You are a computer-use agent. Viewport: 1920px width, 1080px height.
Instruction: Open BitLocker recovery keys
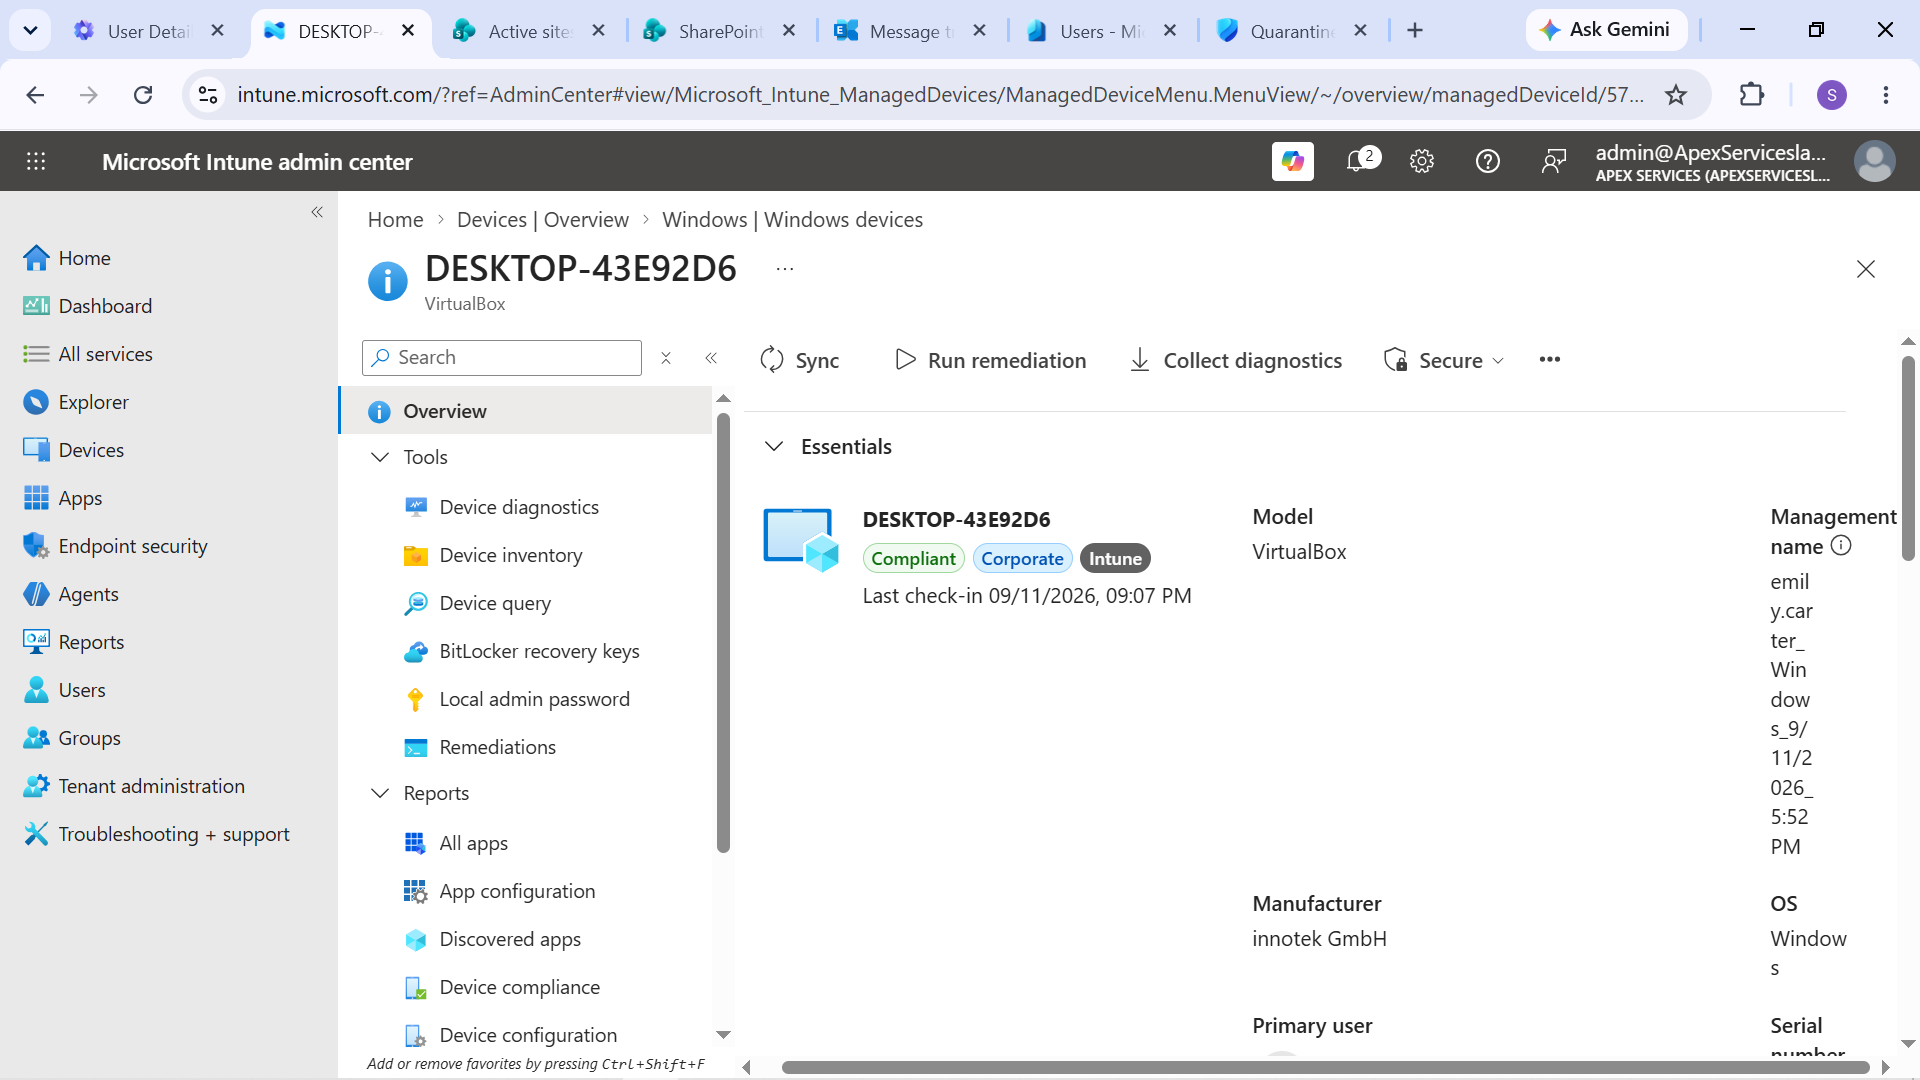(x=539, y=651)
